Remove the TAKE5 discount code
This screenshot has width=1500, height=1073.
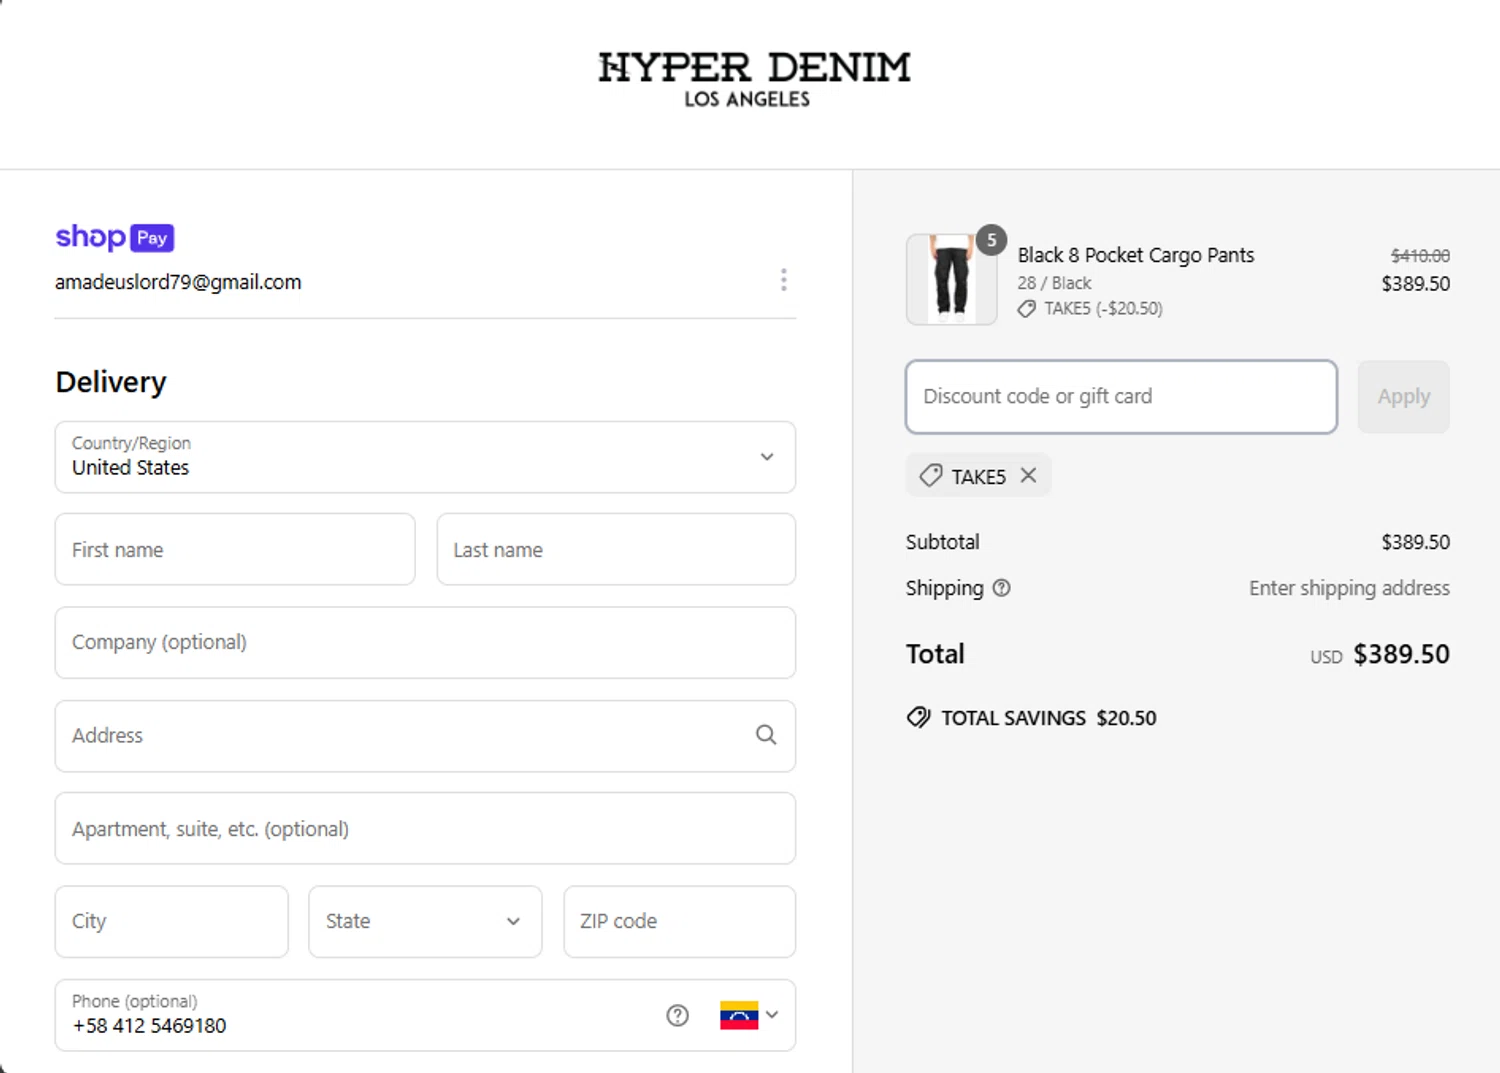coord(1028,475)
